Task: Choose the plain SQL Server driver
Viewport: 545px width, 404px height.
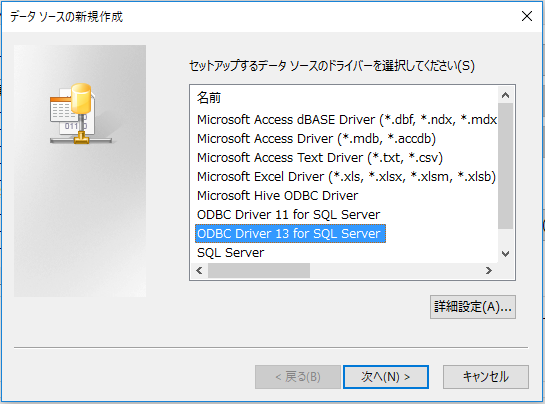Action: 230,253
